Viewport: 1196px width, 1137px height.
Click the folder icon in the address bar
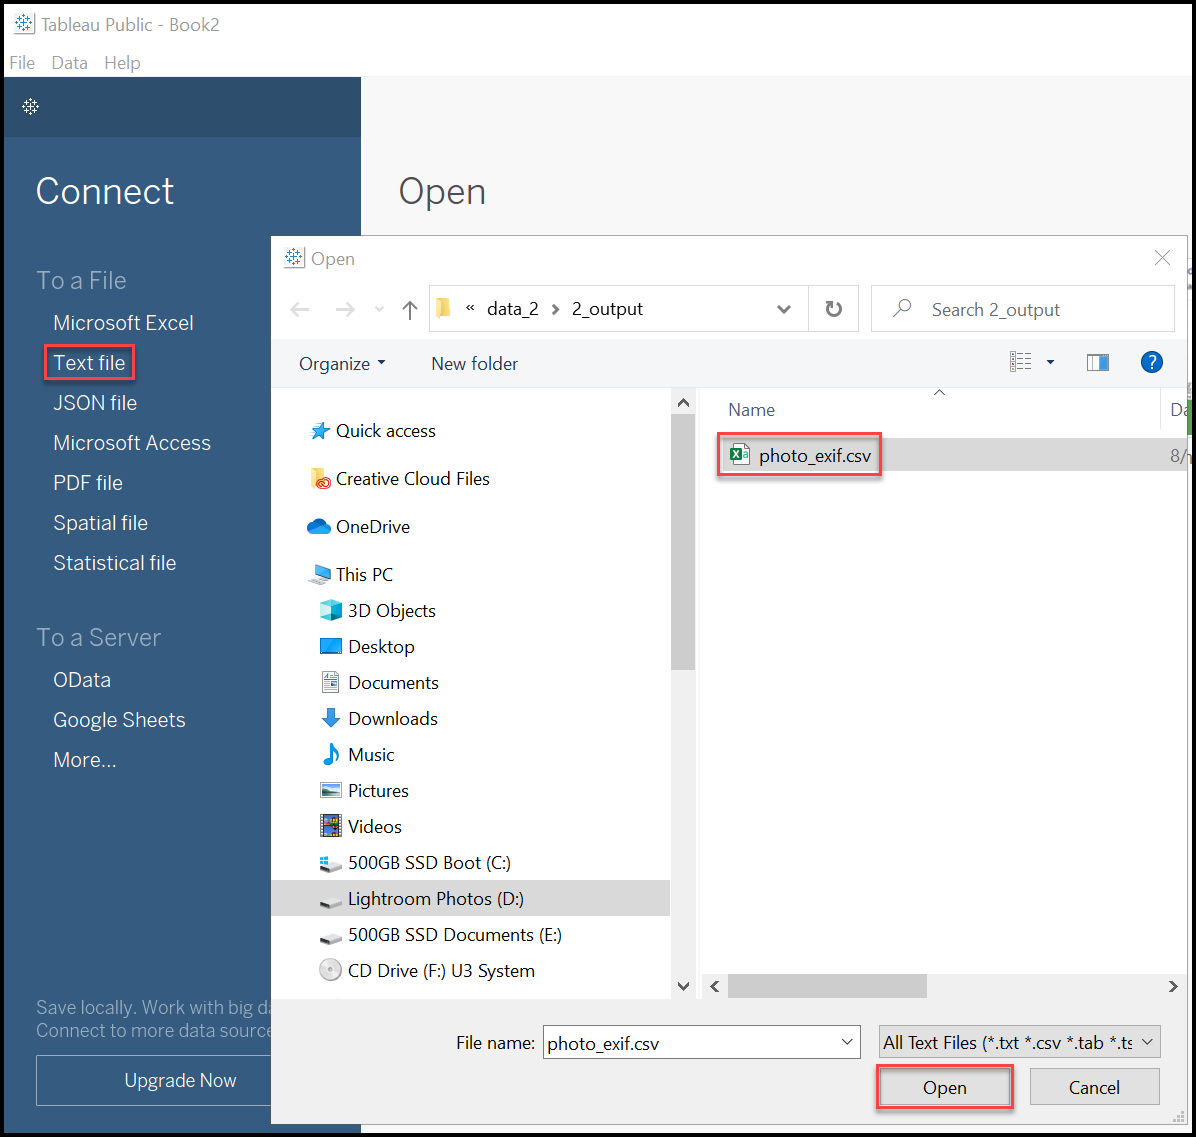point(443,308)
